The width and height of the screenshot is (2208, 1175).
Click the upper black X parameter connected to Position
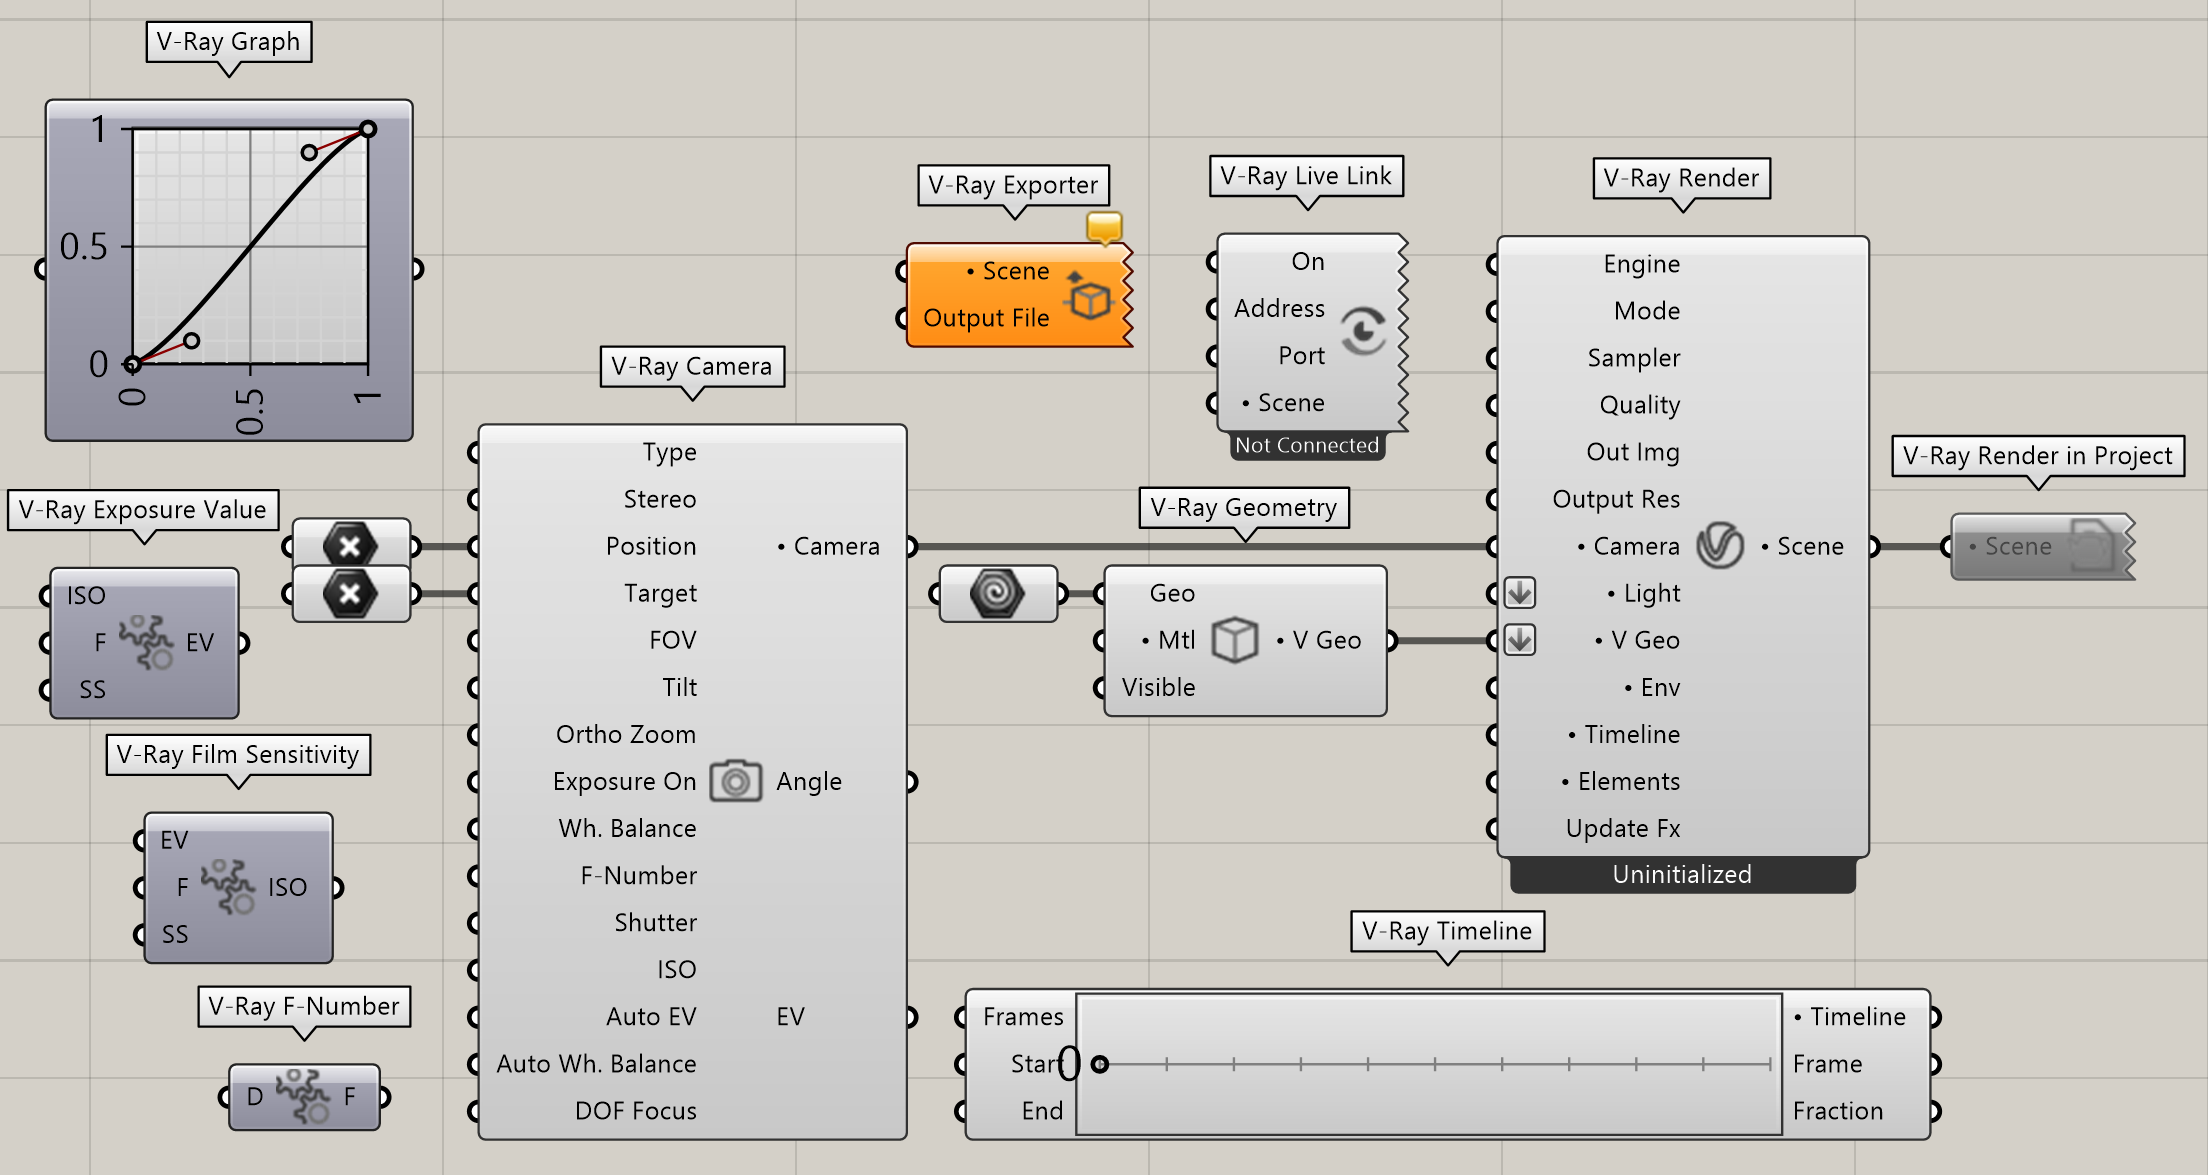(350, 546)
